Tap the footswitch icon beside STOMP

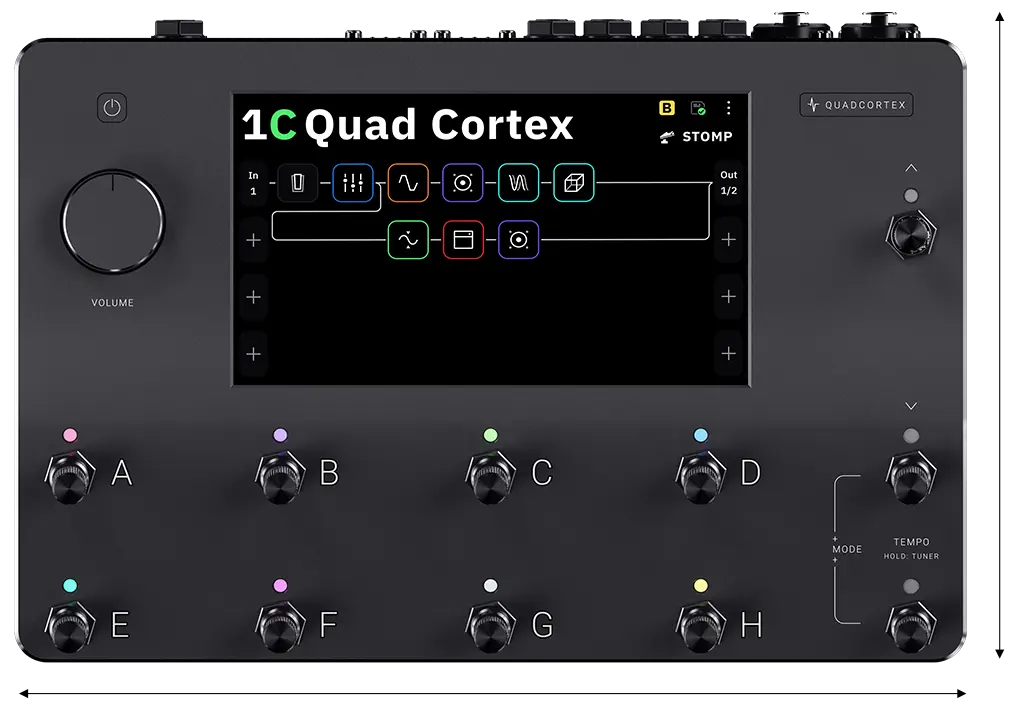pyautogui.click(x=666, y=137)
